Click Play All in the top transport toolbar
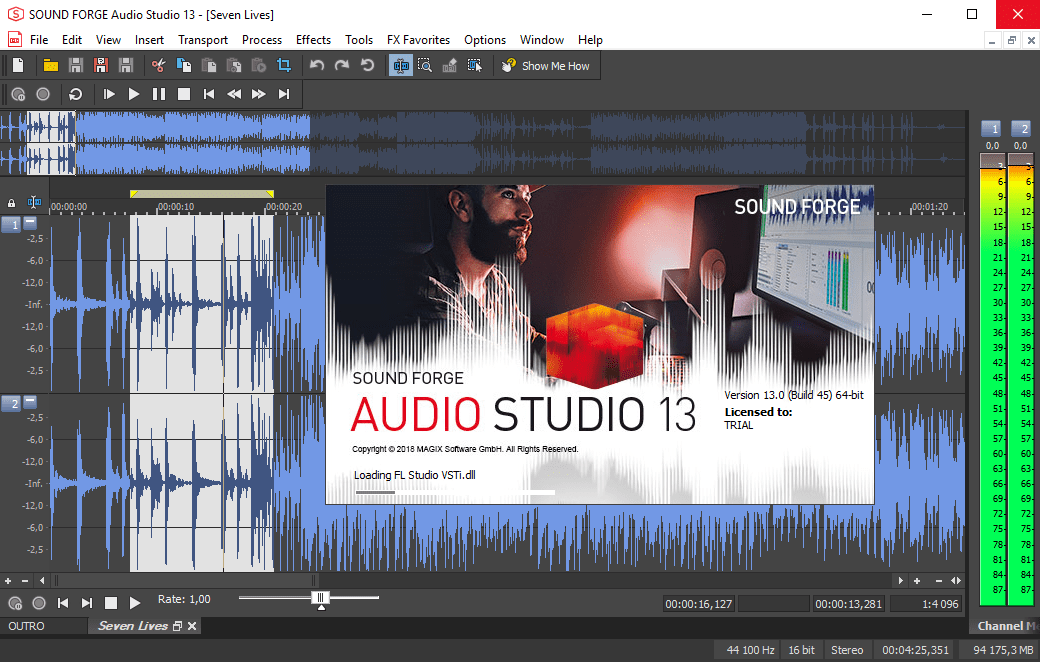Screen dimensions: 1040x662 (x=109, y=94)
